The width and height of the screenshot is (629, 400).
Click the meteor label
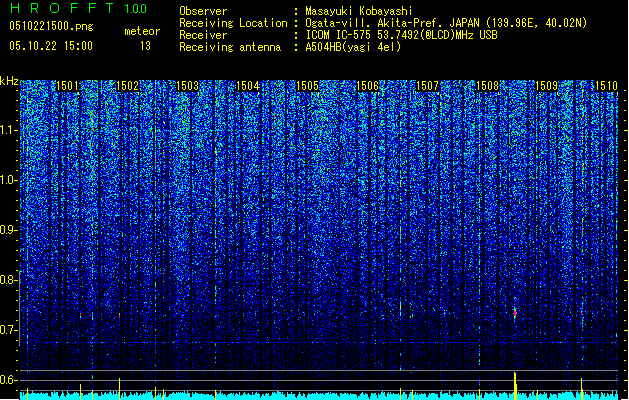[x=142, y=31]
